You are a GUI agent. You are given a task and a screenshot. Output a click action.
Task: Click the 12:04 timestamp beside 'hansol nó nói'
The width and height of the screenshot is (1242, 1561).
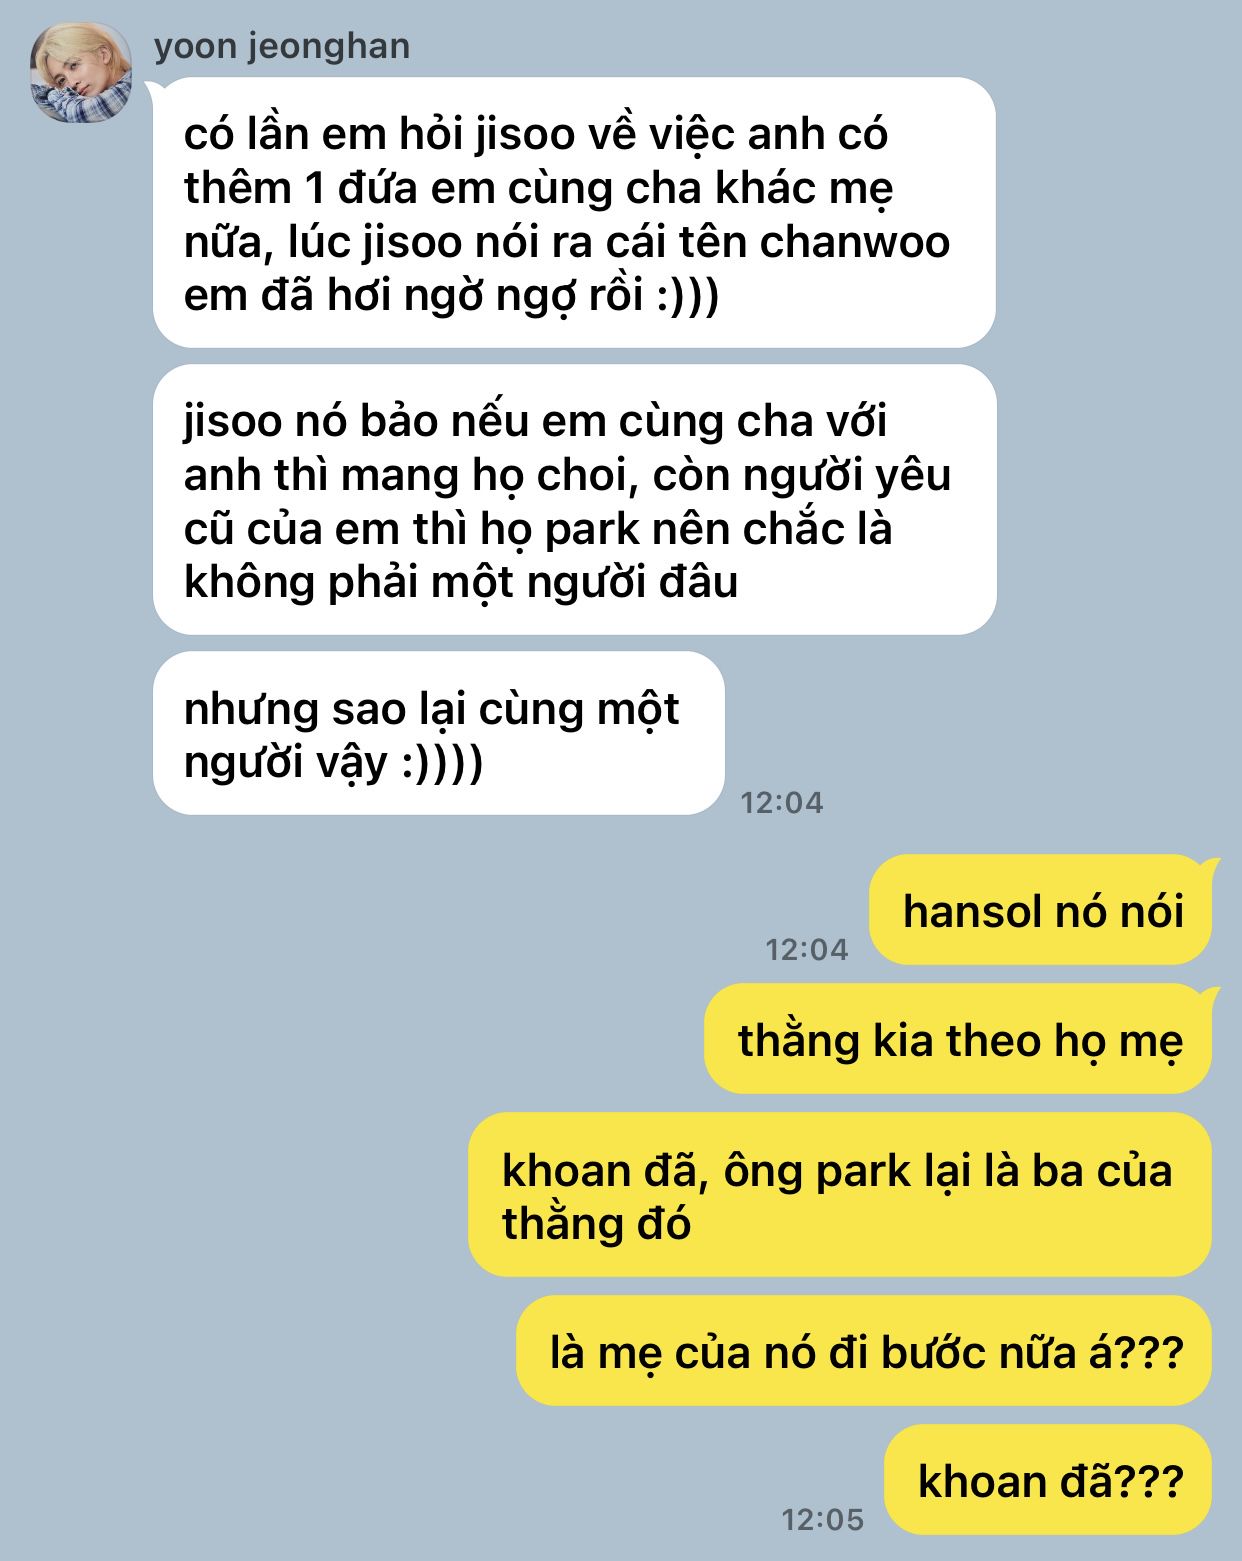806,949
